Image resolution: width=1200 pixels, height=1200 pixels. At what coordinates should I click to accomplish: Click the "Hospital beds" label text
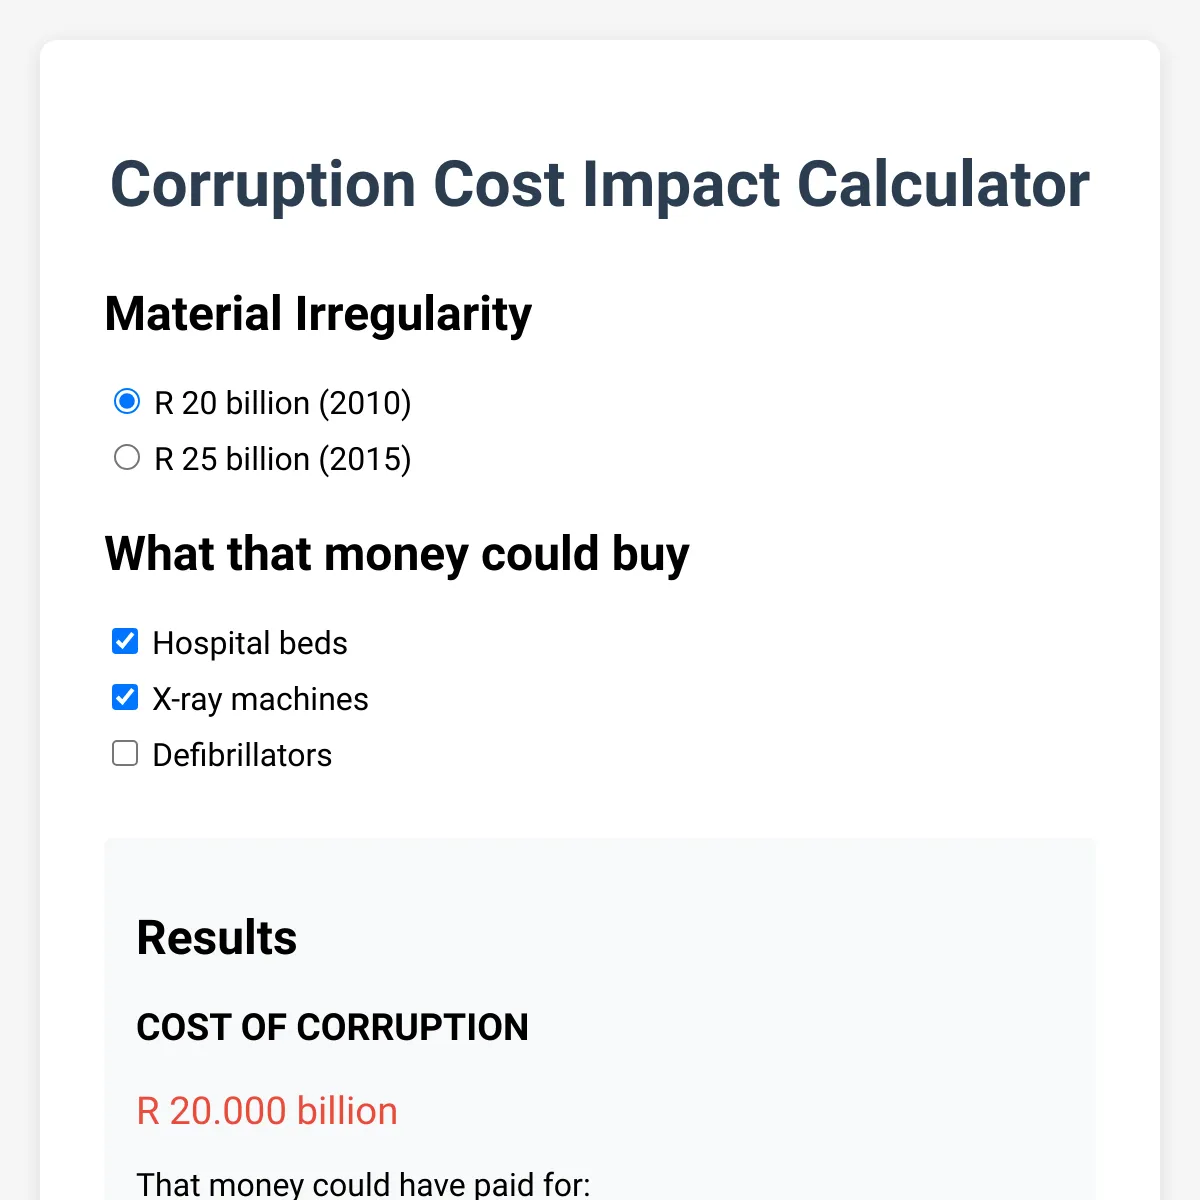(x=250, y=643)
